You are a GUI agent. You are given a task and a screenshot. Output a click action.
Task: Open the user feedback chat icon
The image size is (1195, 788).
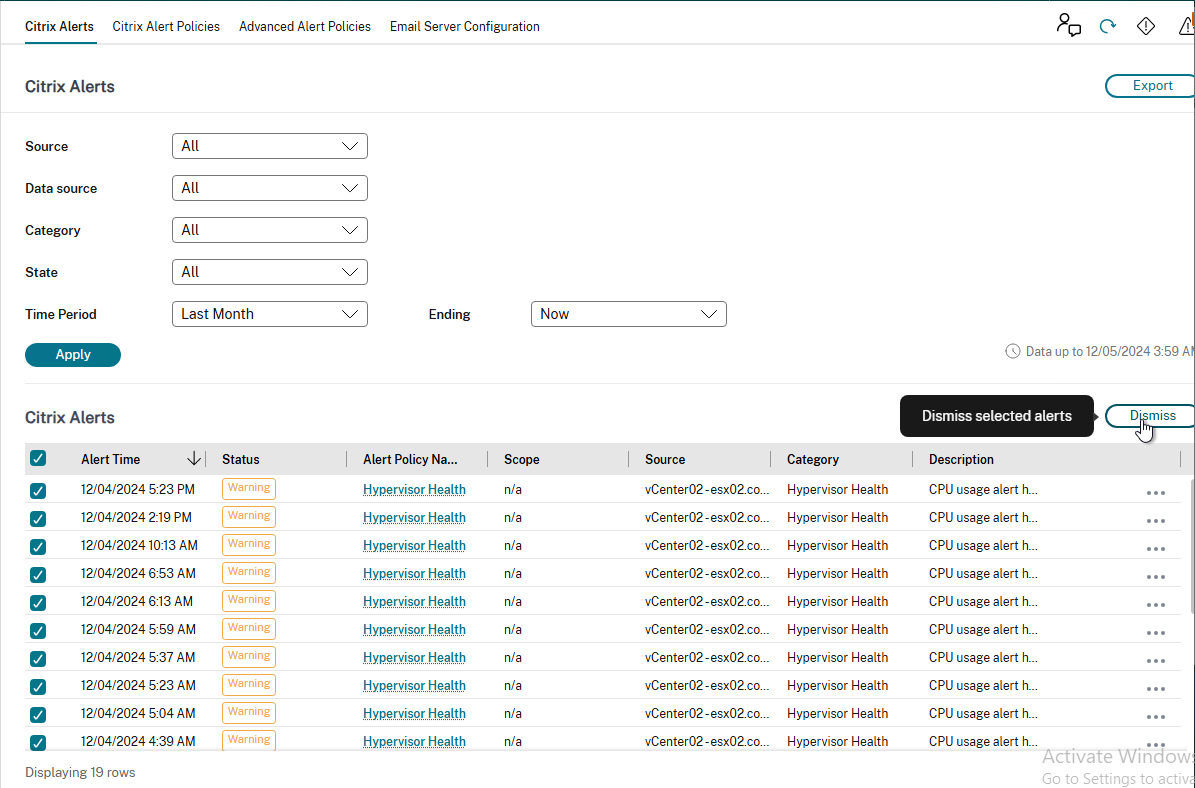1068,25
